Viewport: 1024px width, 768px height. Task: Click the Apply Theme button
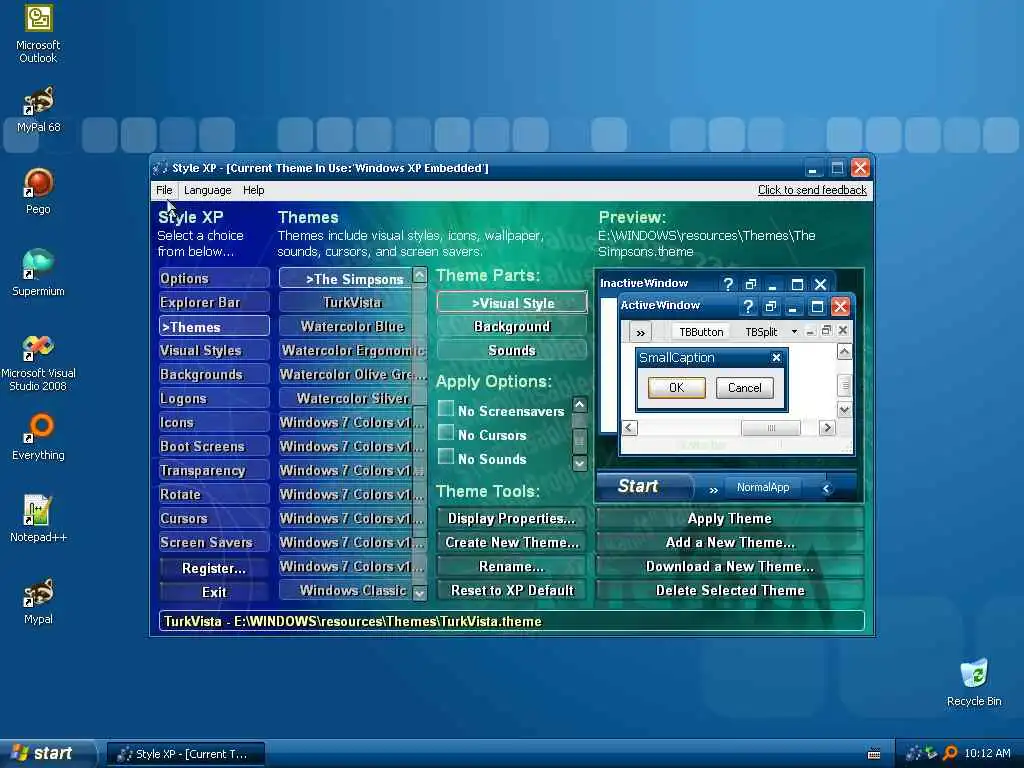pyautogui.click(x=729, y=519)
